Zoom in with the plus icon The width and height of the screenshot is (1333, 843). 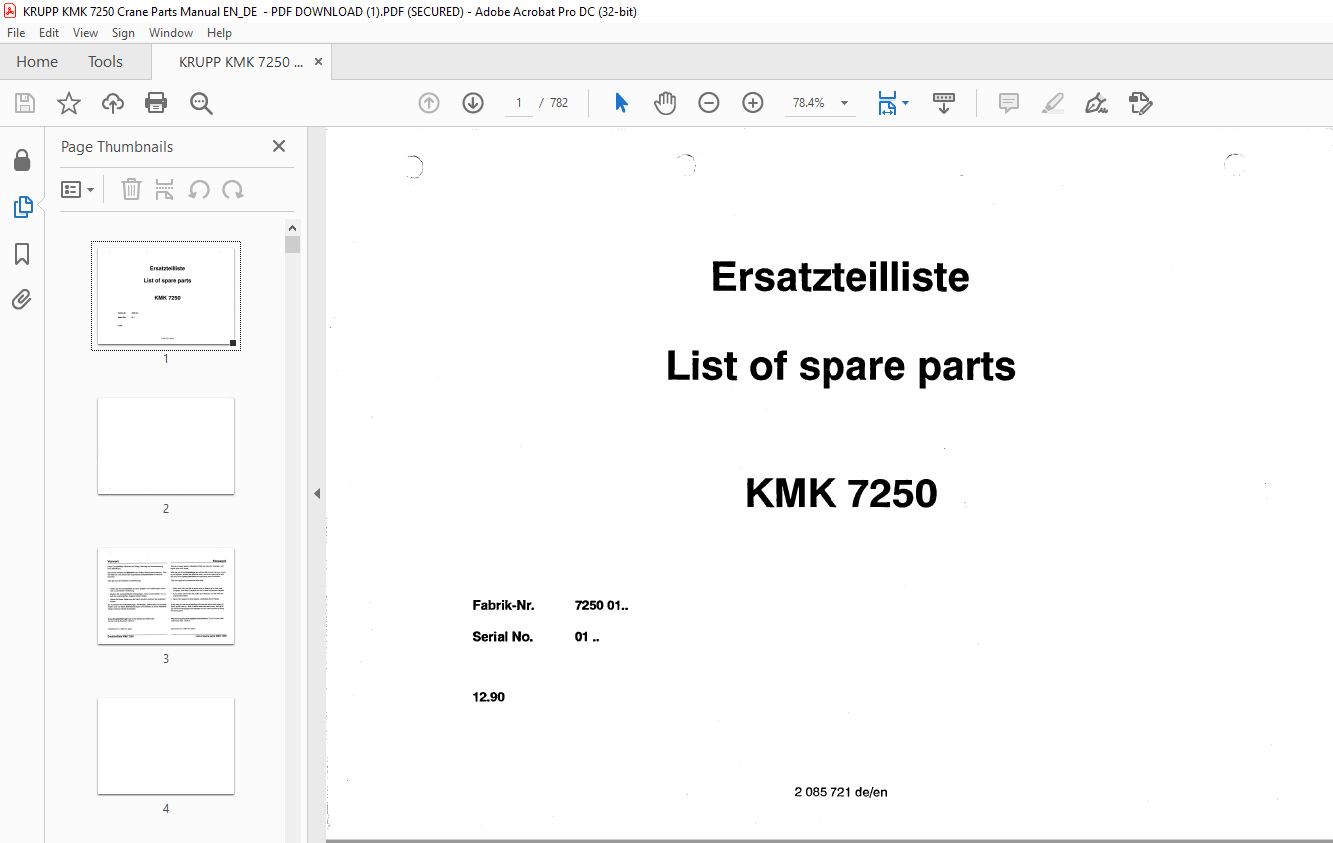tap(753, 103)
